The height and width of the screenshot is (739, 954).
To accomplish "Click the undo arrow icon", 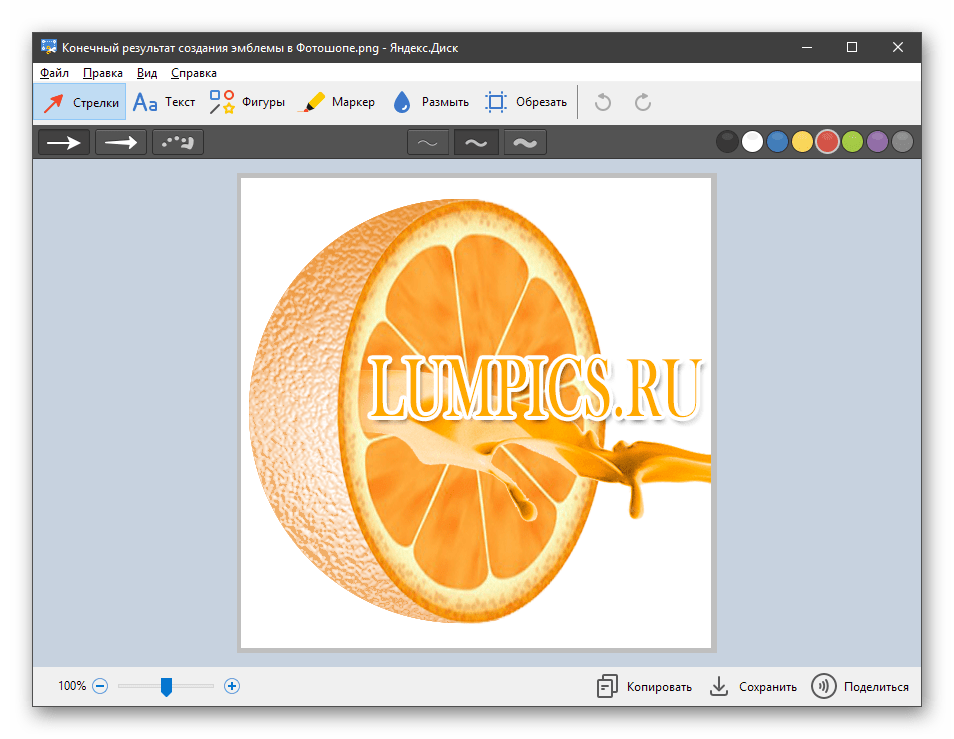I will coord(602,102).
